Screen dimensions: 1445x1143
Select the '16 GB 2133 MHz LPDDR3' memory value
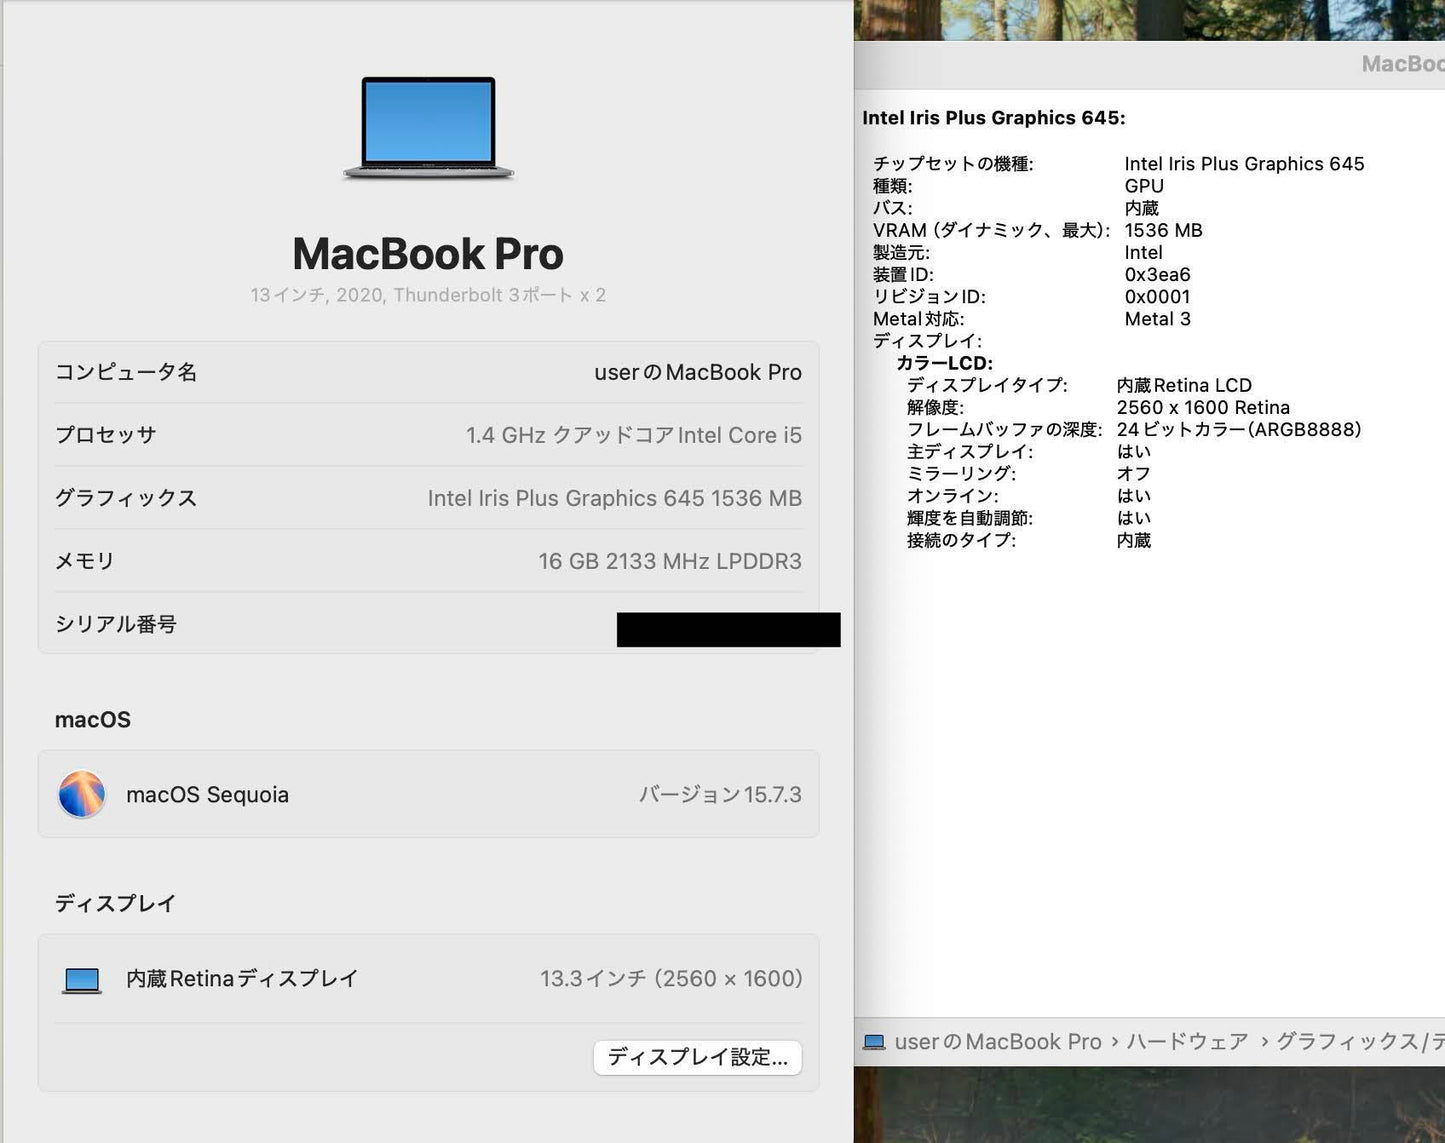(670, 561)
